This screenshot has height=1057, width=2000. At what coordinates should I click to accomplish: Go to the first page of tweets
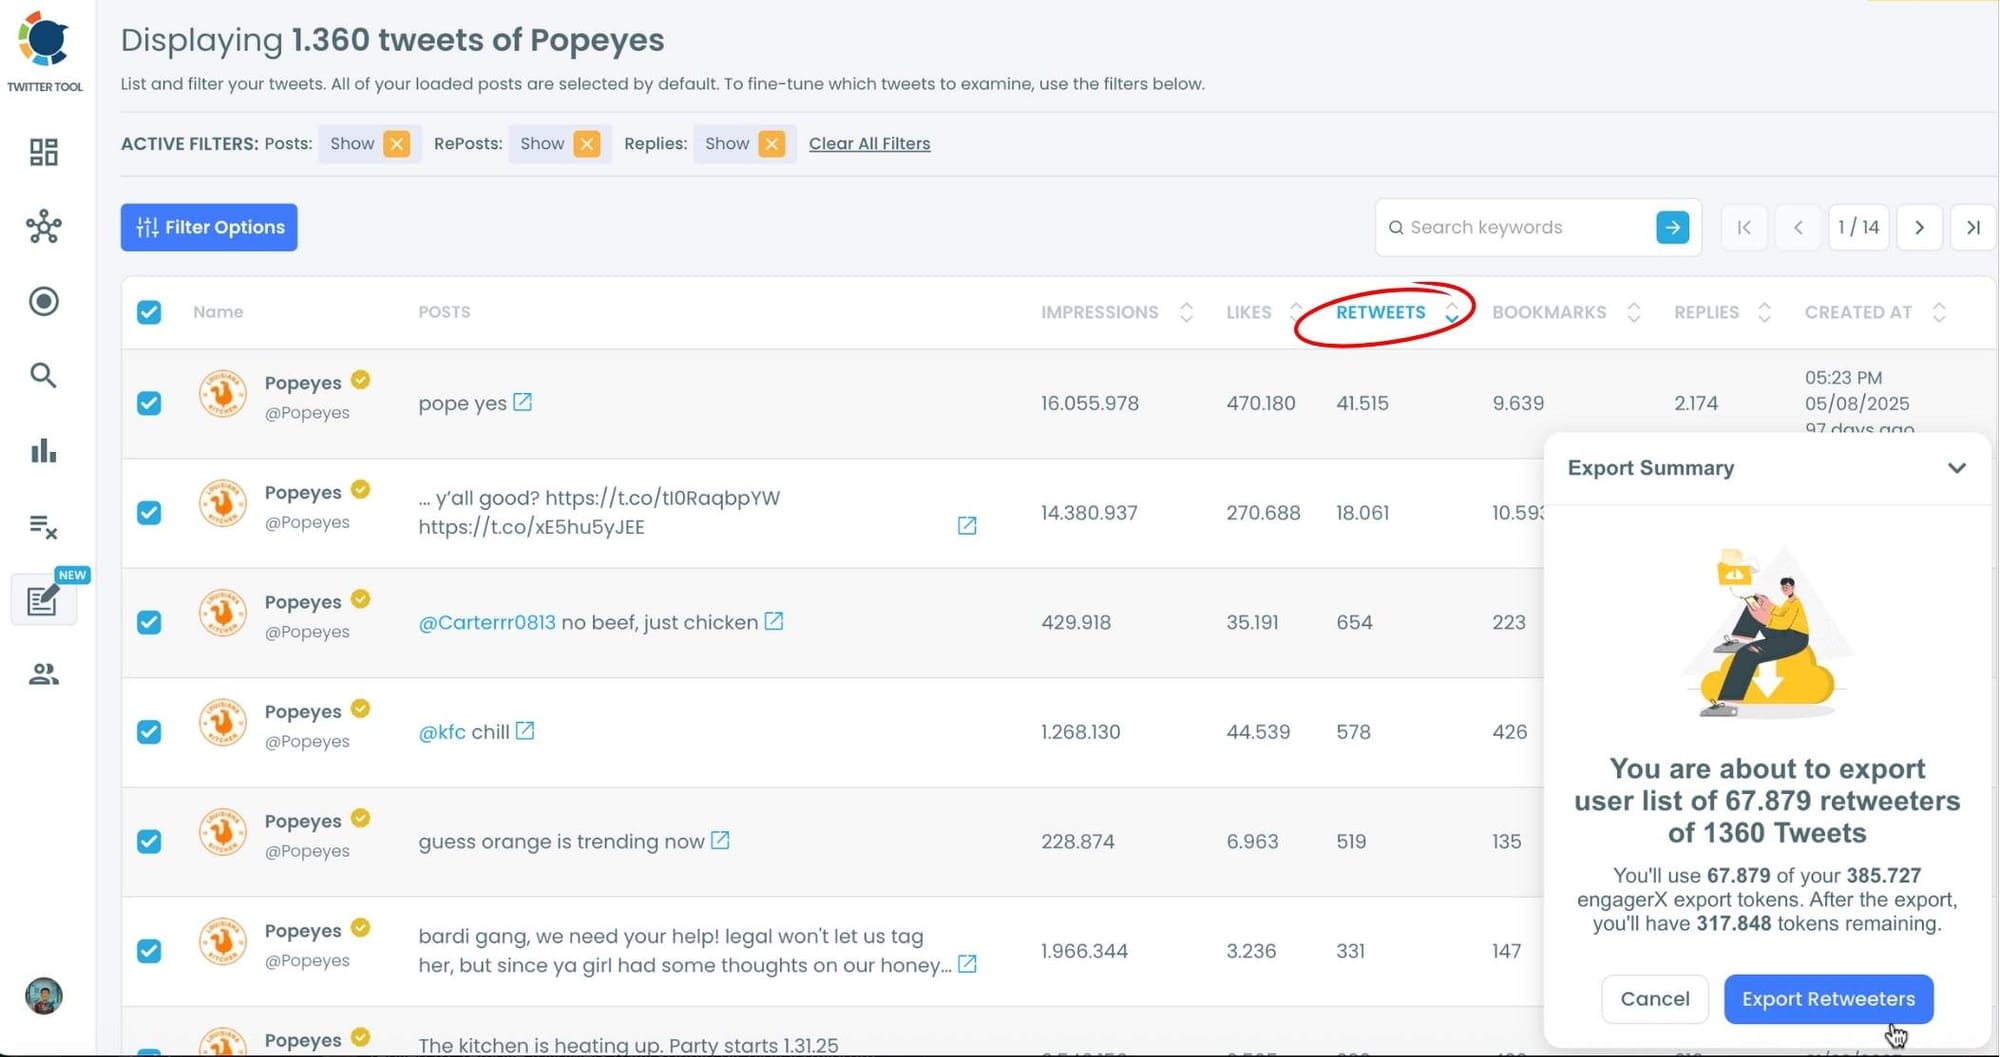click(x=1744, y=227)
